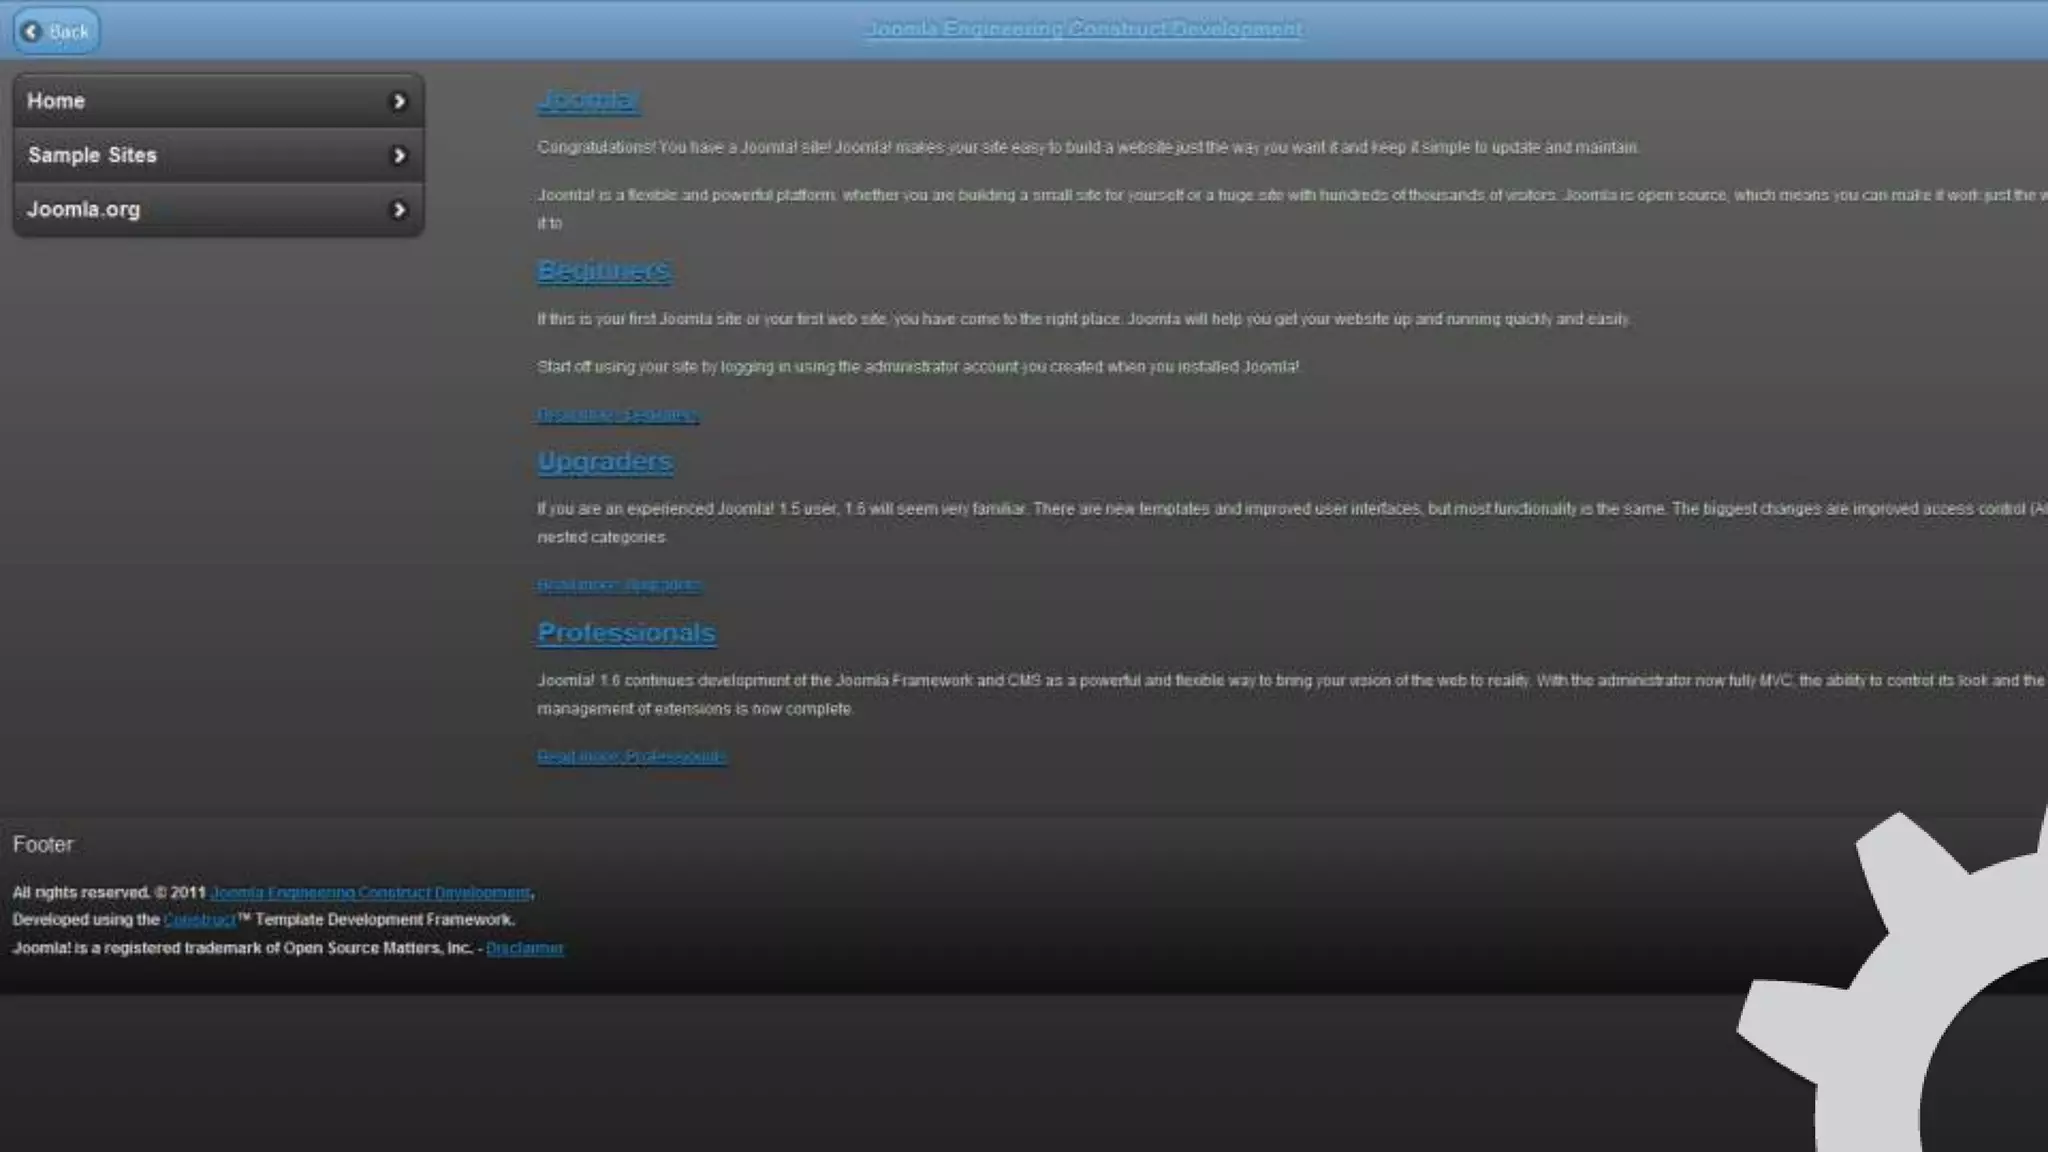Click the Back arrow icon

pos(31,32)
